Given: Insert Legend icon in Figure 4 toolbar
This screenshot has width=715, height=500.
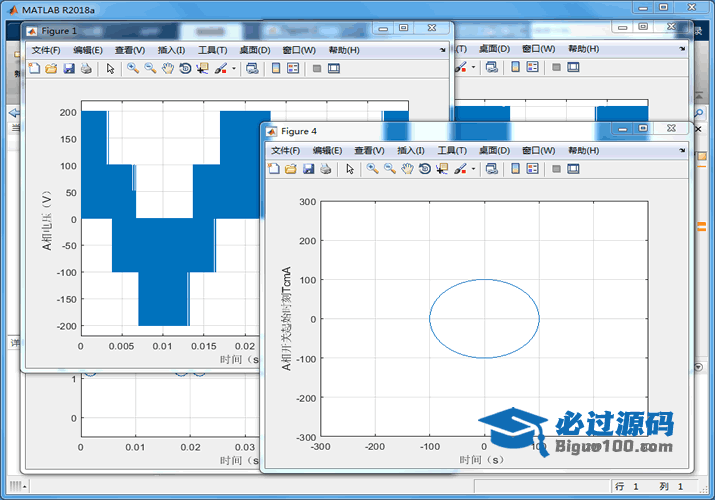Looking at the screenshot, I should 533,169.
